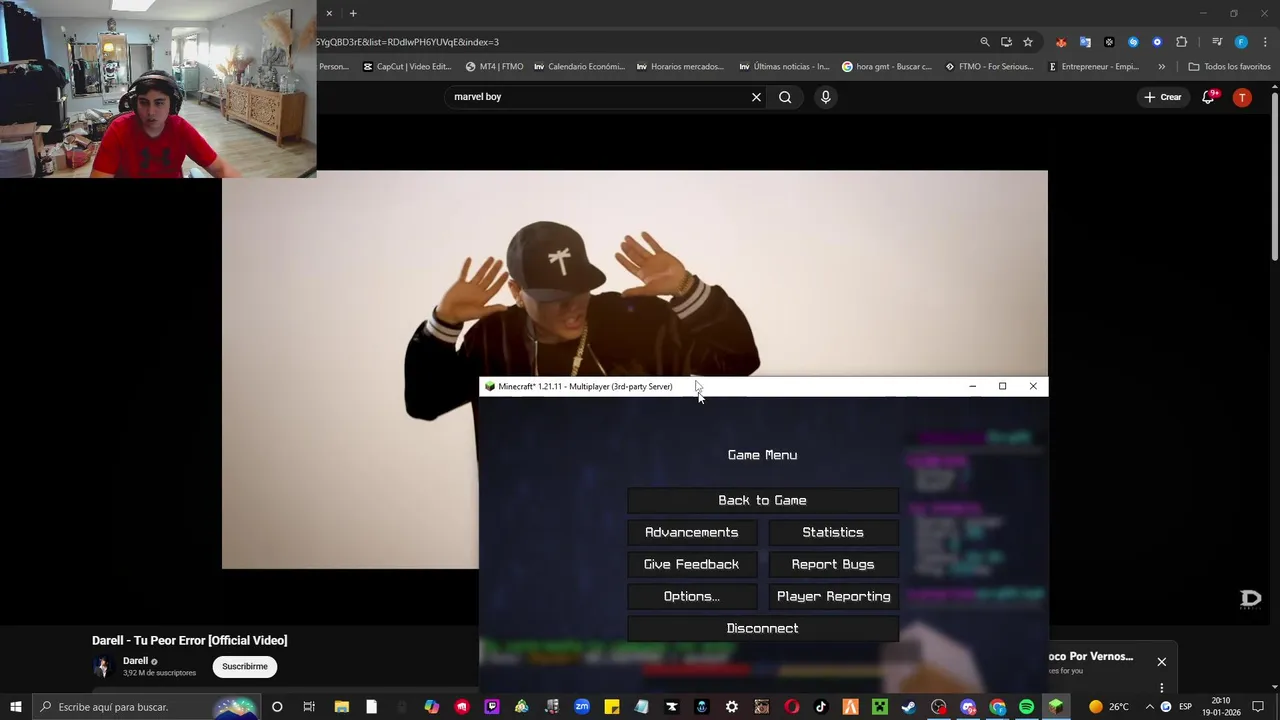Open the Calendario Económi... bookmark

click(x=579, y=67)
